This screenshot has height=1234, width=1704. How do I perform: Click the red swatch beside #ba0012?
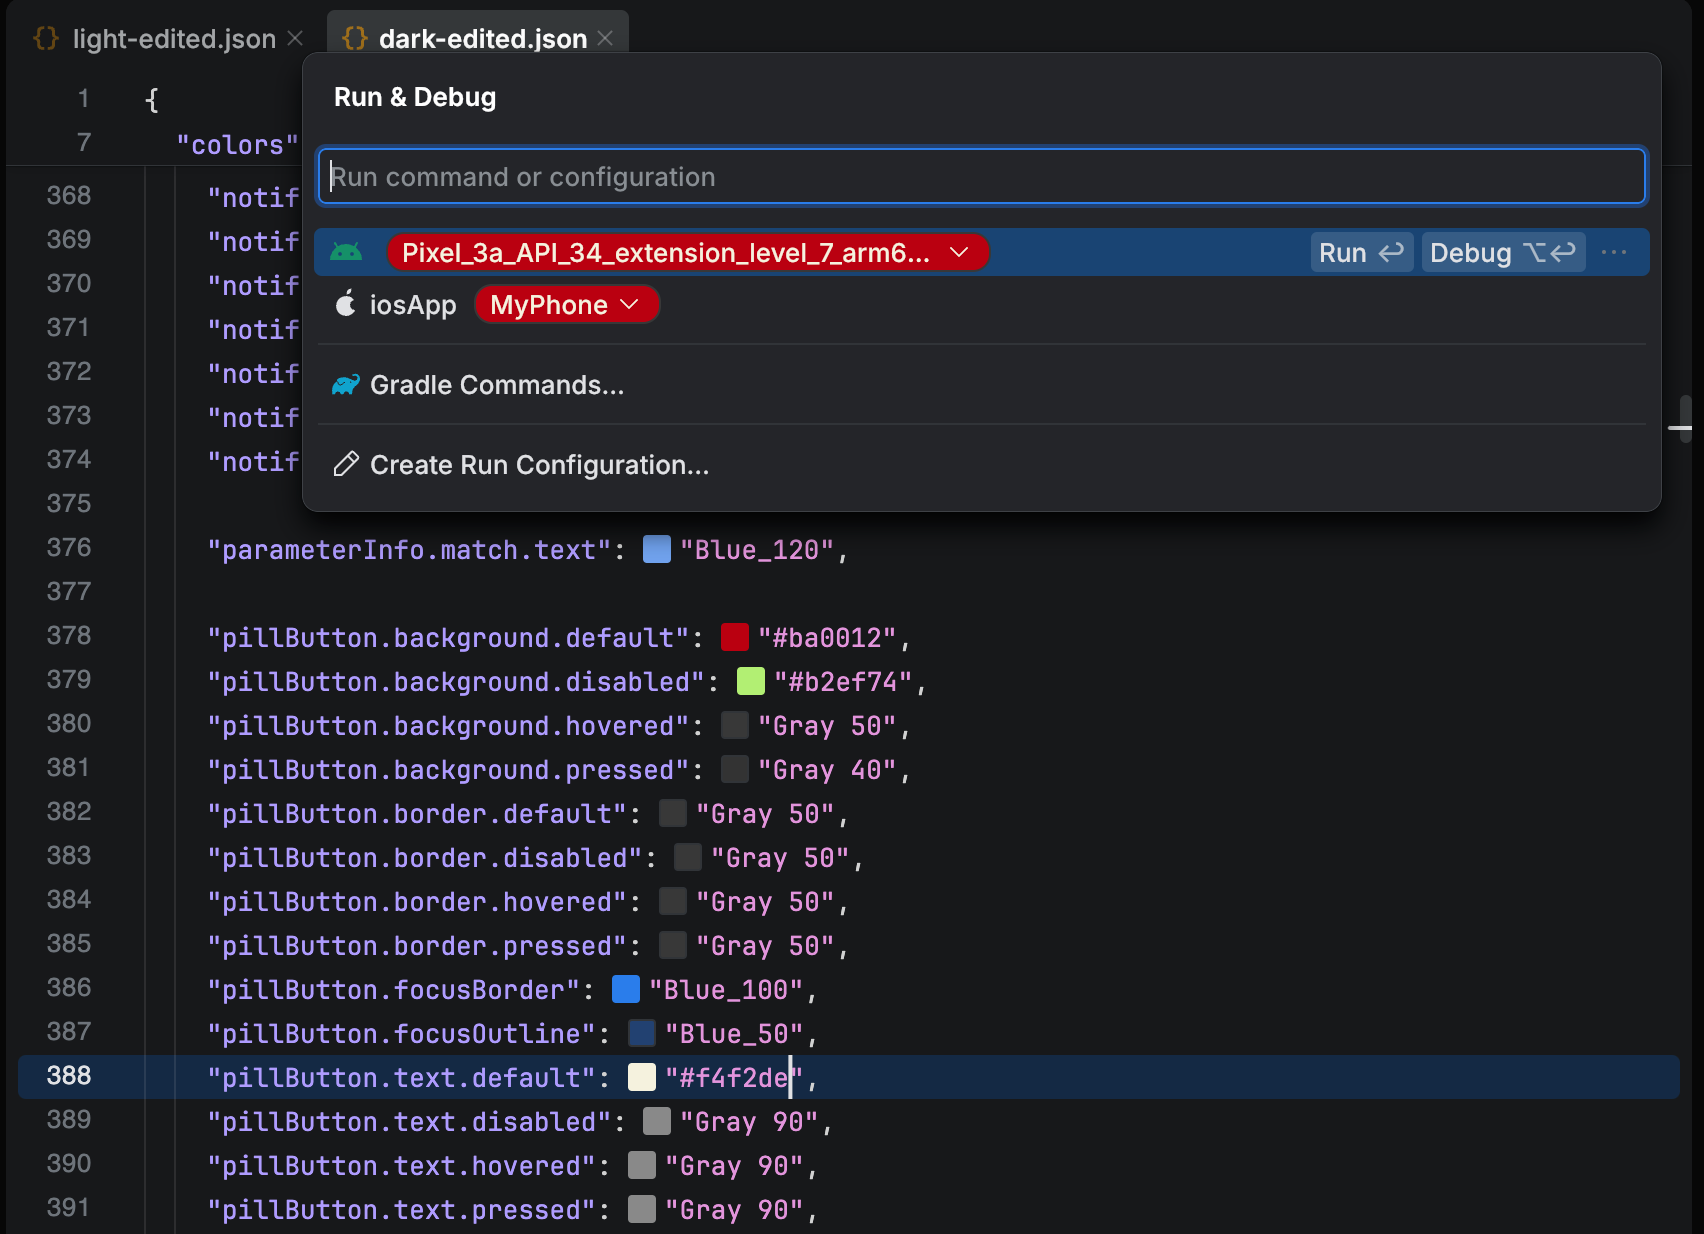[x=735, y=636]
